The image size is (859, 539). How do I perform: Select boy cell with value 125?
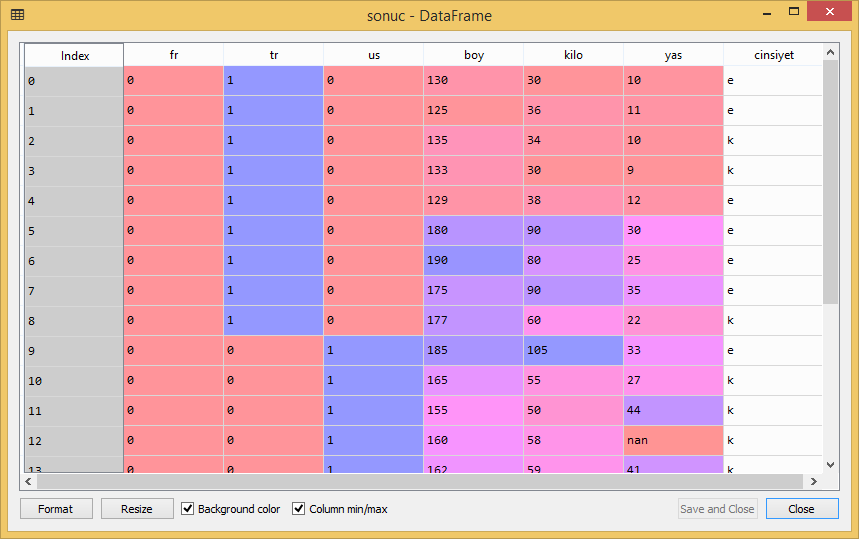click(x=473, y=111)
